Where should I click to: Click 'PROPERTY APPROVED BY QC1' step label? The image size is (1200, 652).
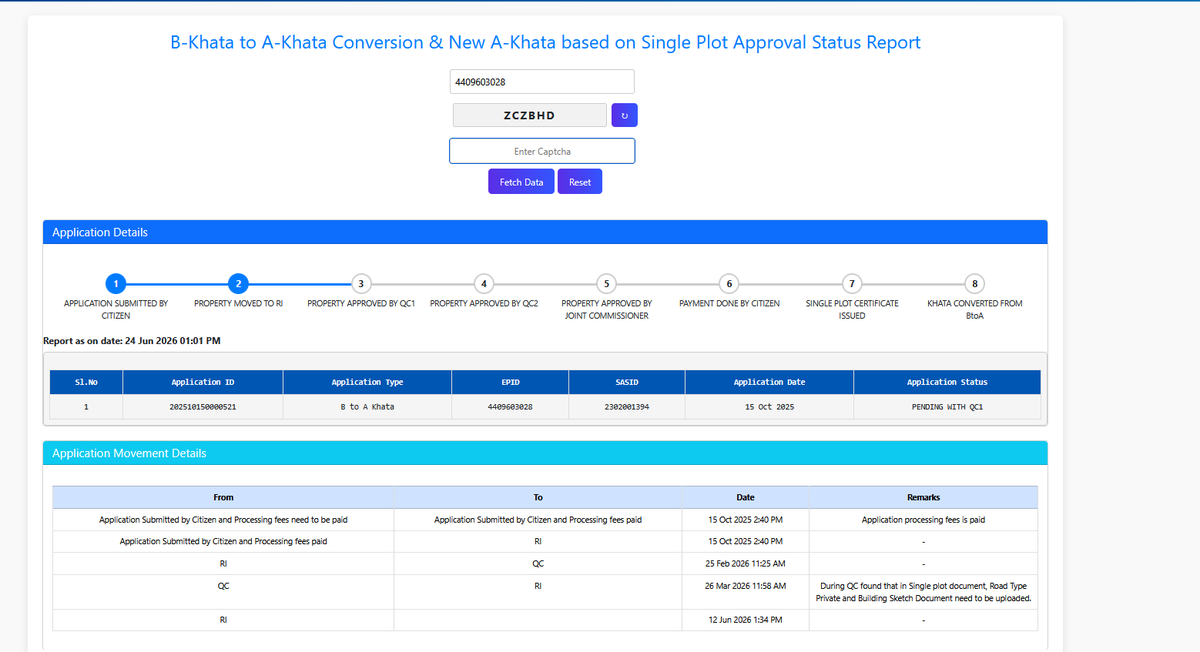point(361,303)
